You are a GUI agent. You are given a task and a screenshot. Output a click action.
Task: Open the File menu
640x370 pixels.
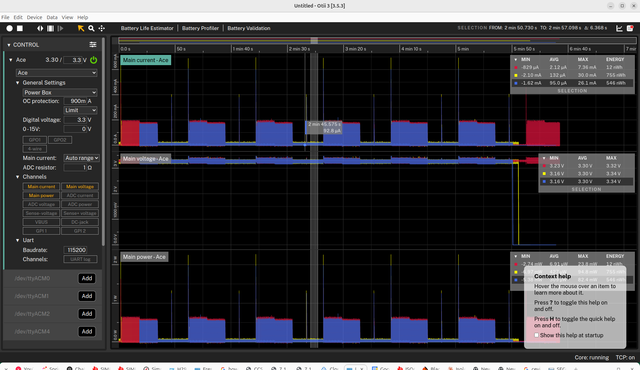(x=5, y=17)
